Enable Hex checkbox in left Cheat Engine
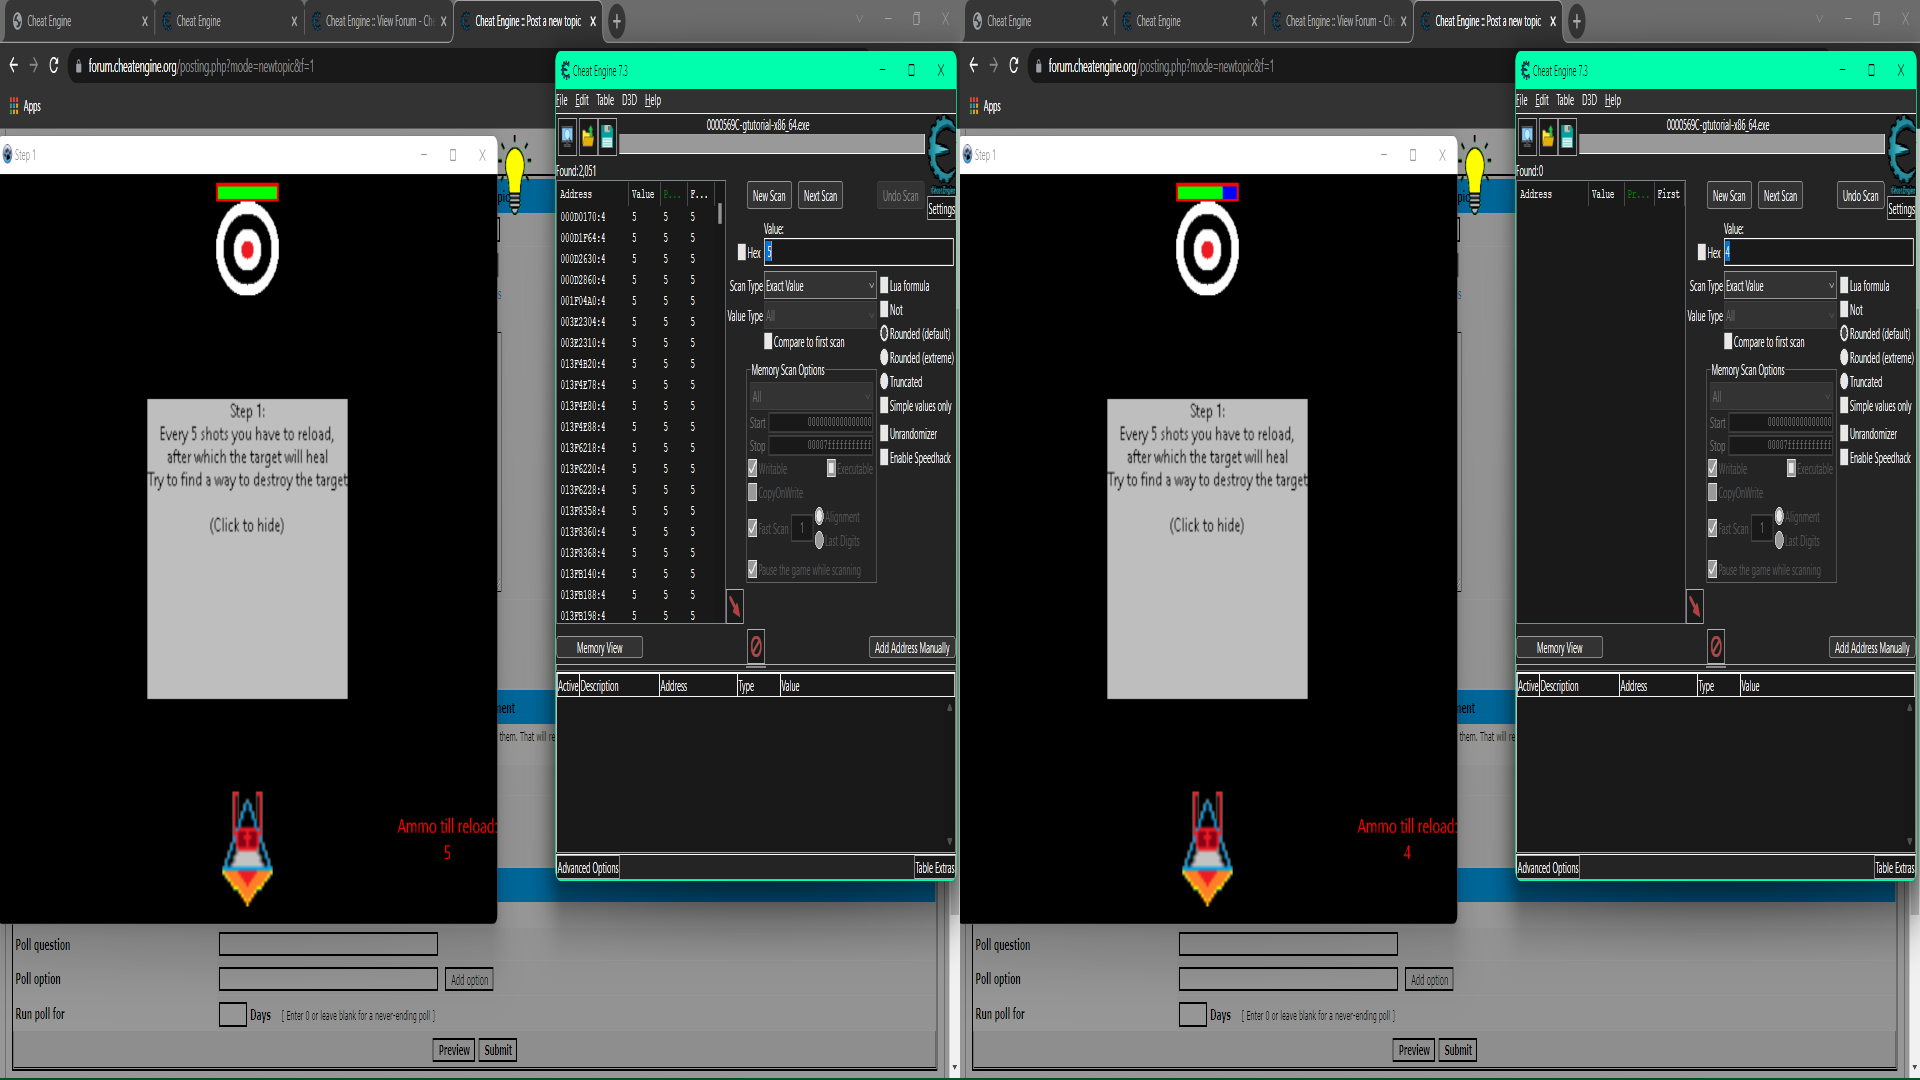 click(742, 253)
